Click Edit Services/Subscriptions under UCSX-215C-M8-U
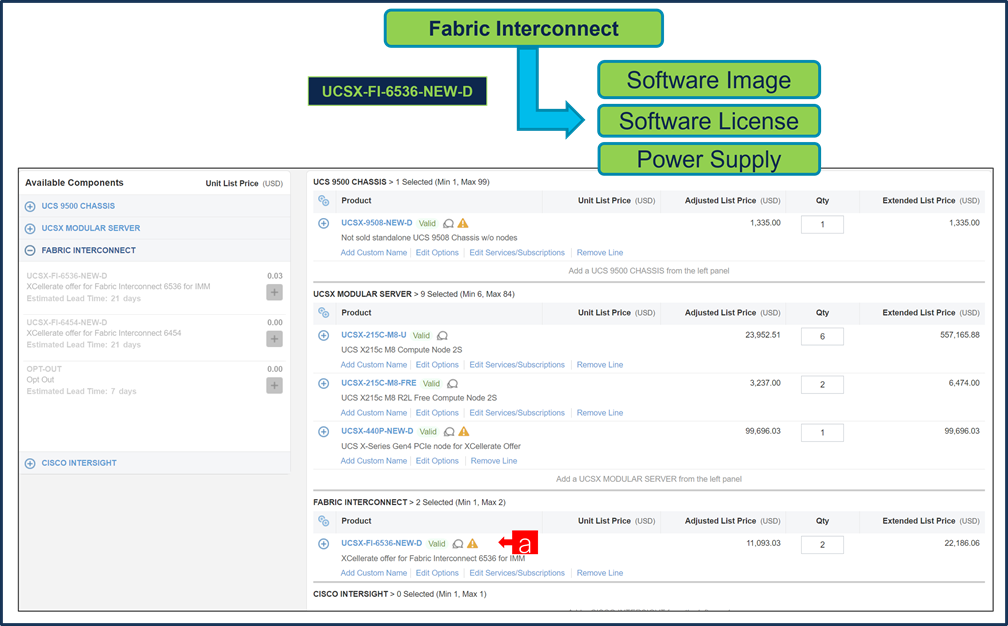1008x626 pixels. [x=517, y=364]
